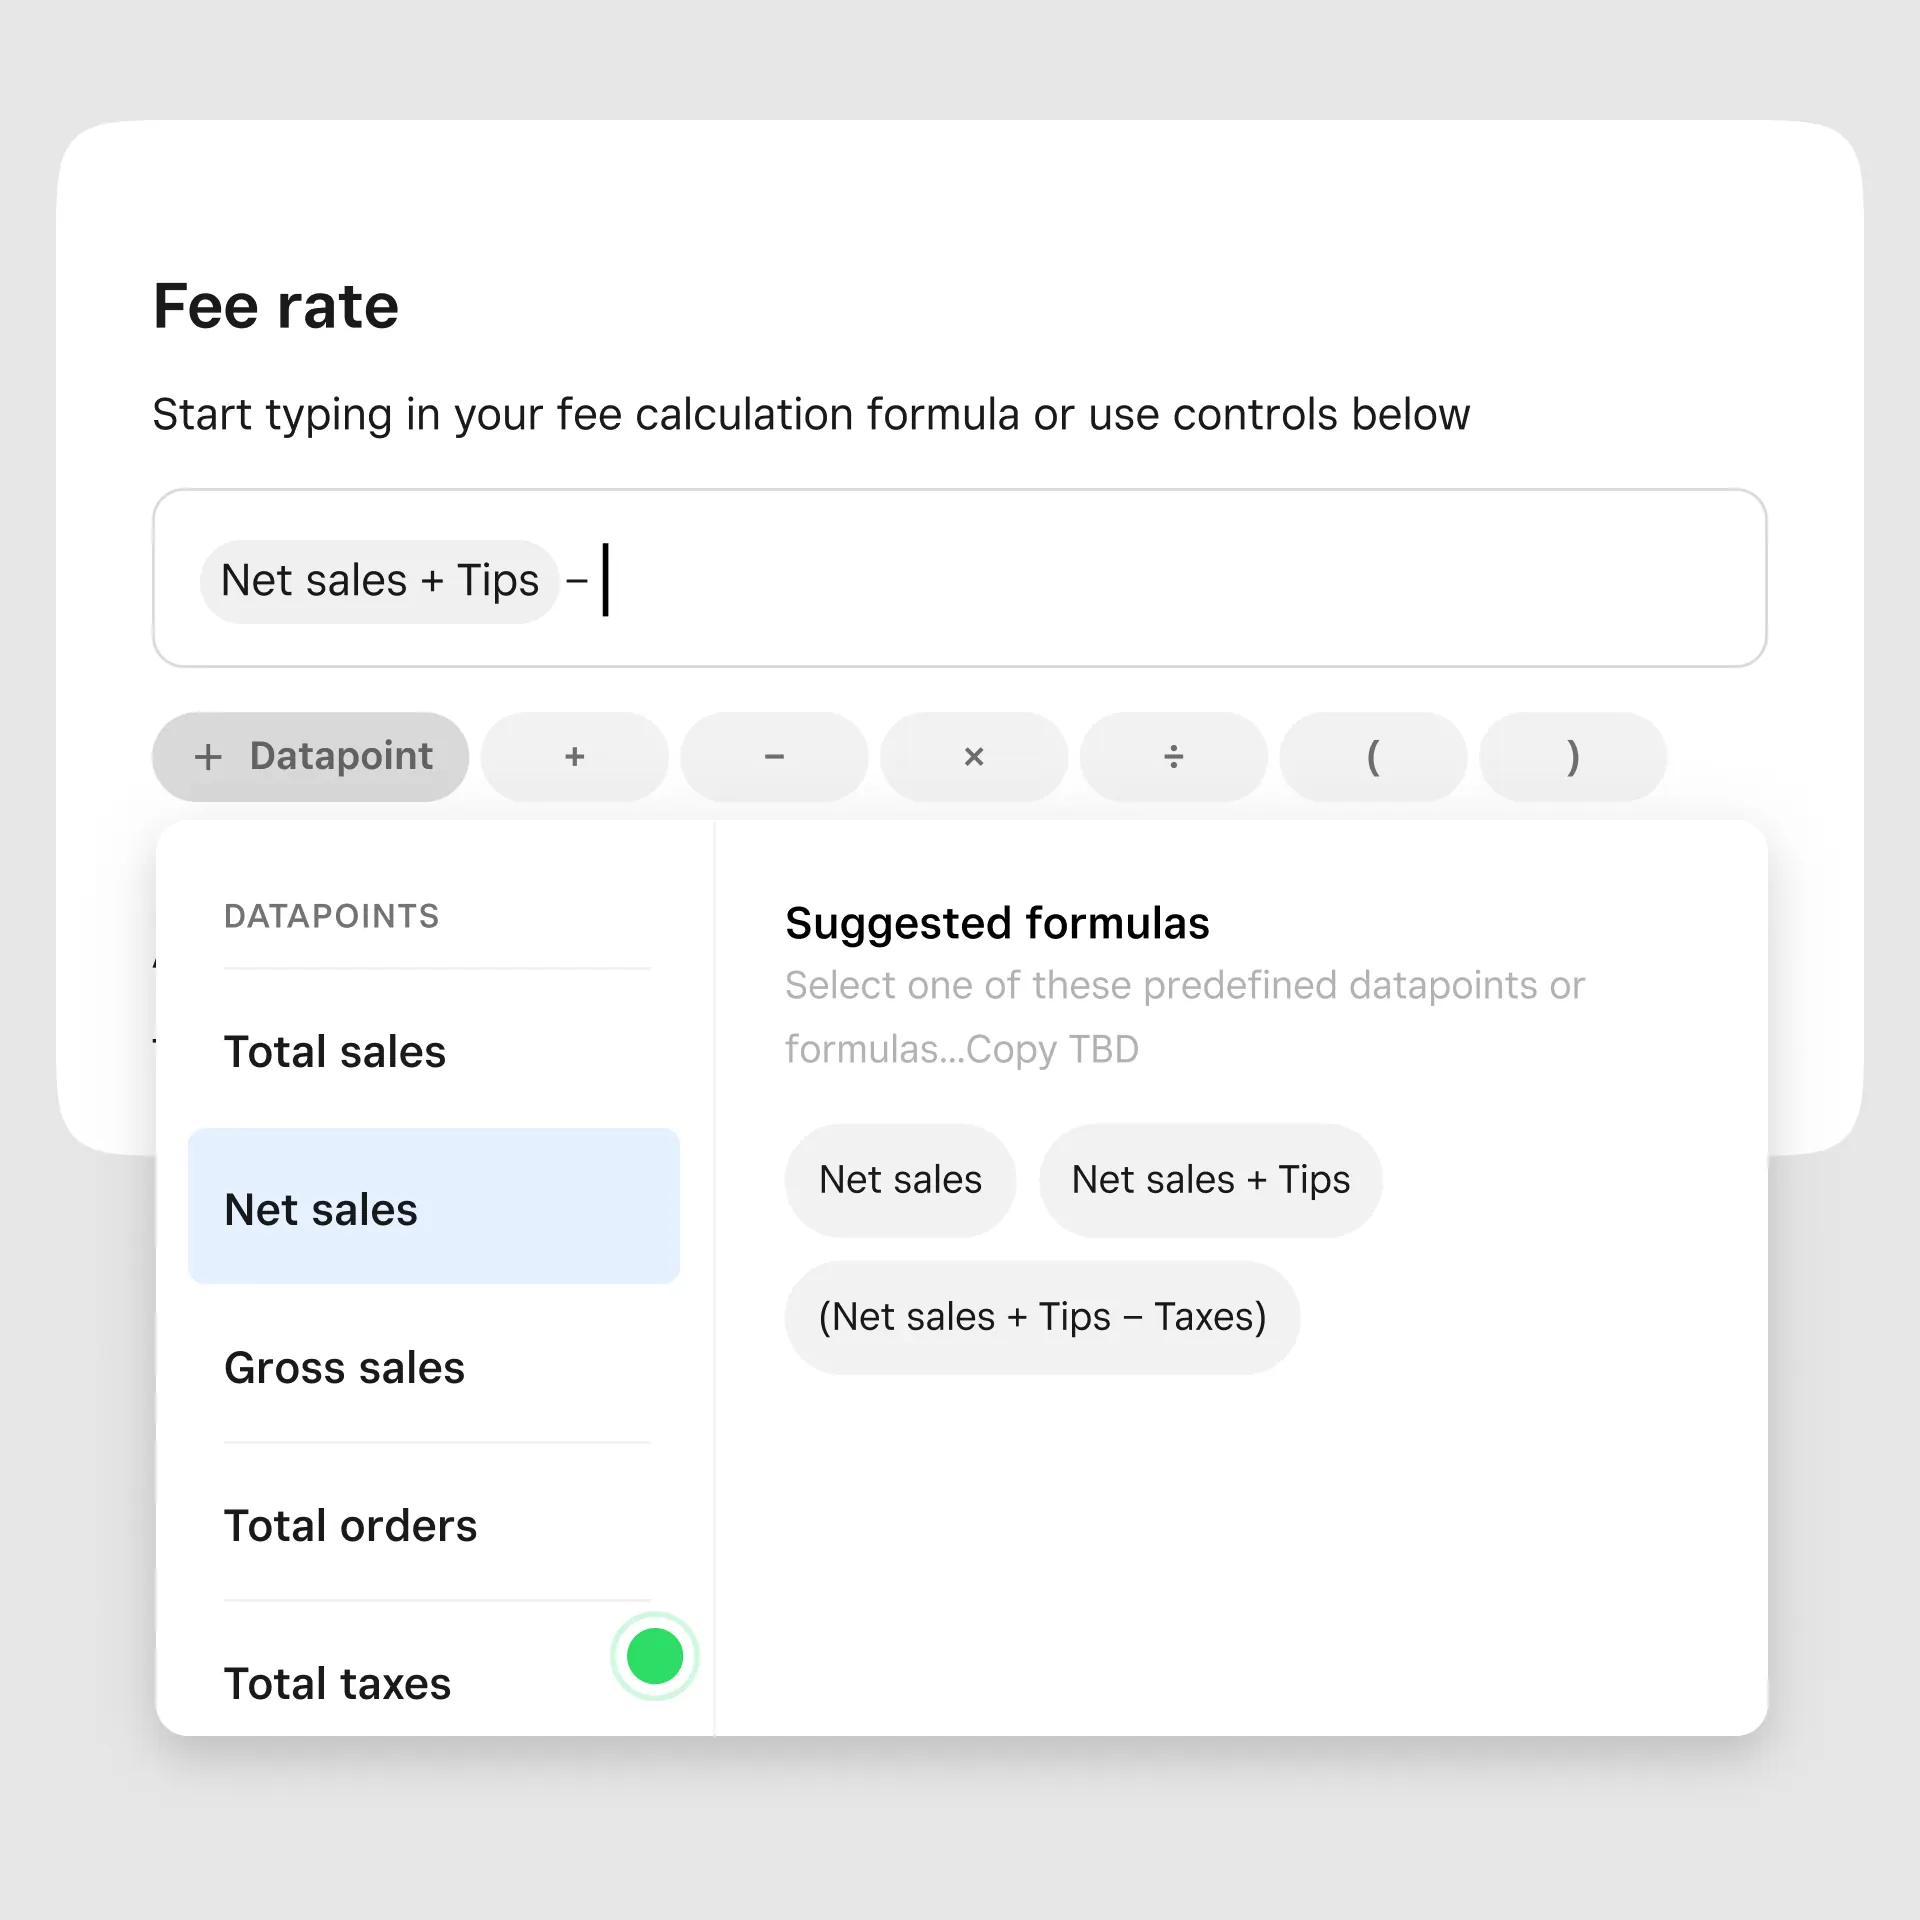
Task: Click the minus sign inside the formula field
Action: click(577, 581)
